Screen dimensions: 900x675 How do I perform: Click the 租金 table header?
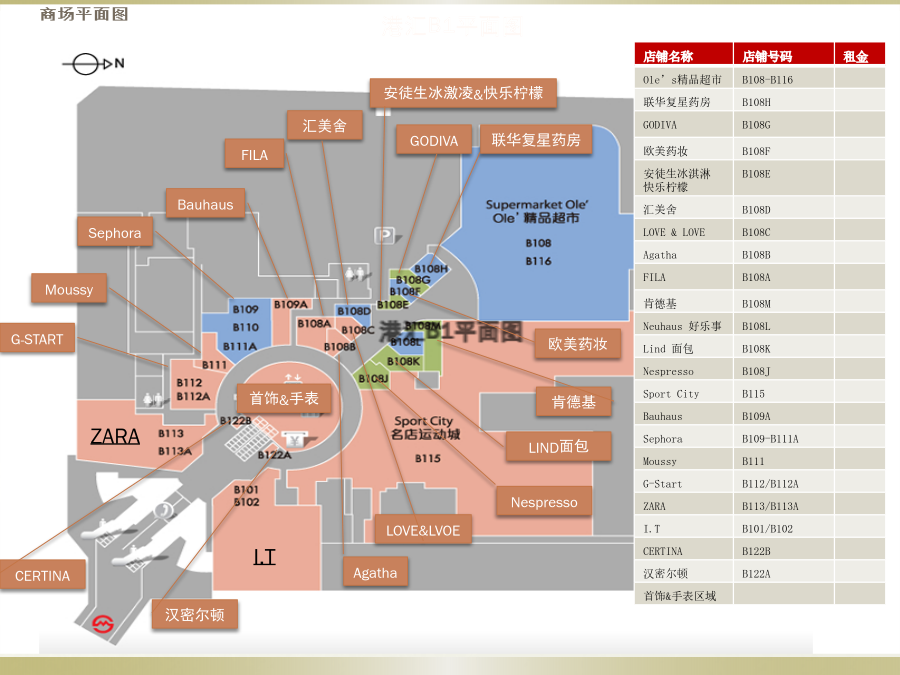[855, 56]
